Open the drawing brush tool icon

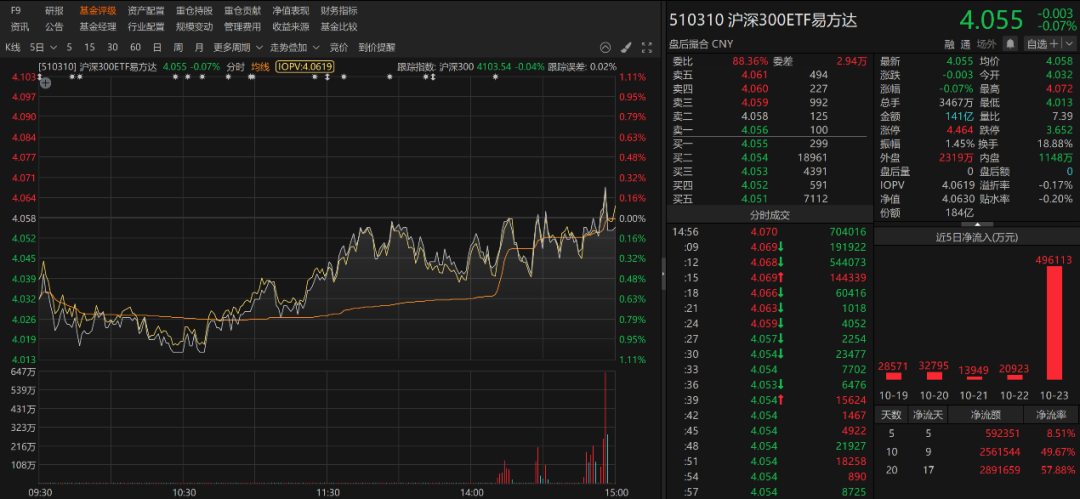626,48
